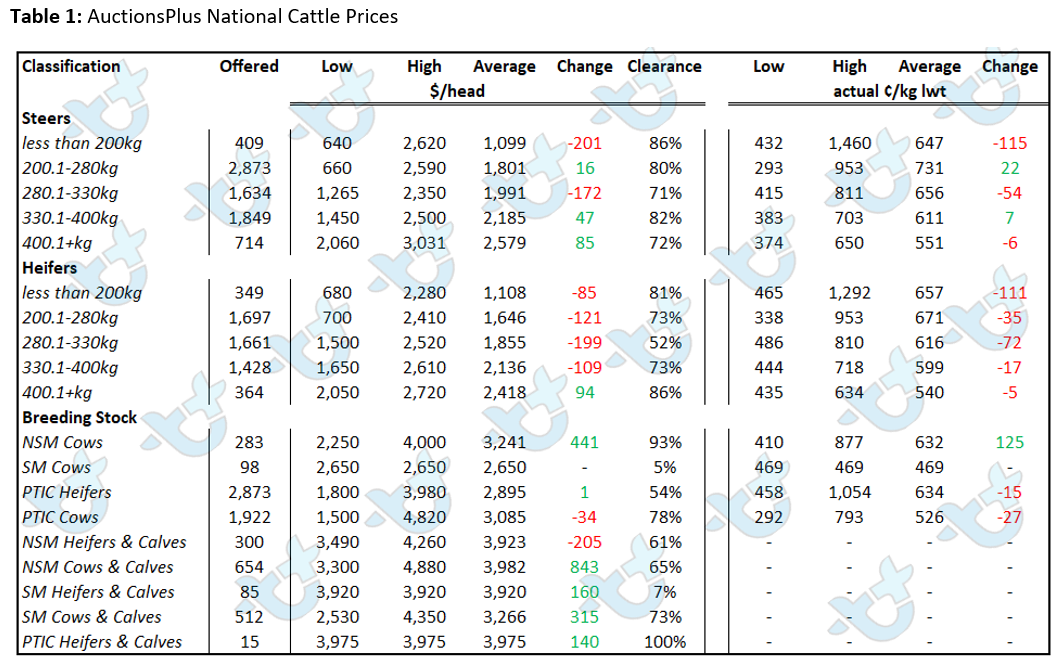Click the "Offered" column header
Screen dimensions: 1061x666
[249, 66]
